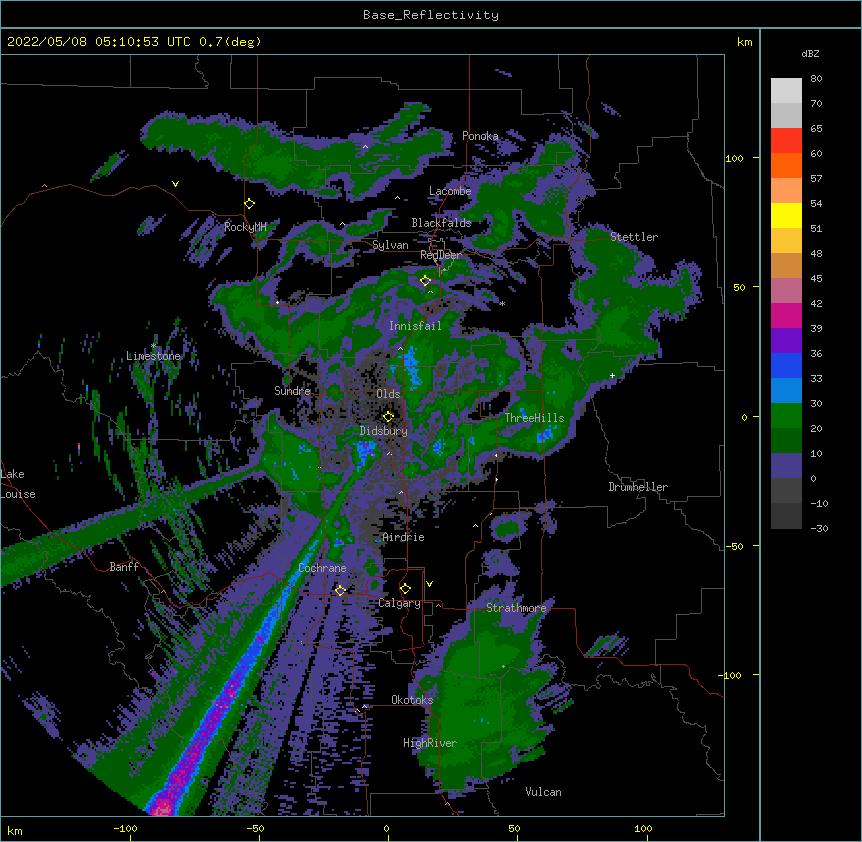Screen dimensions: 862x842
Task: Click the RockyMH label
Action: point(245,227)
